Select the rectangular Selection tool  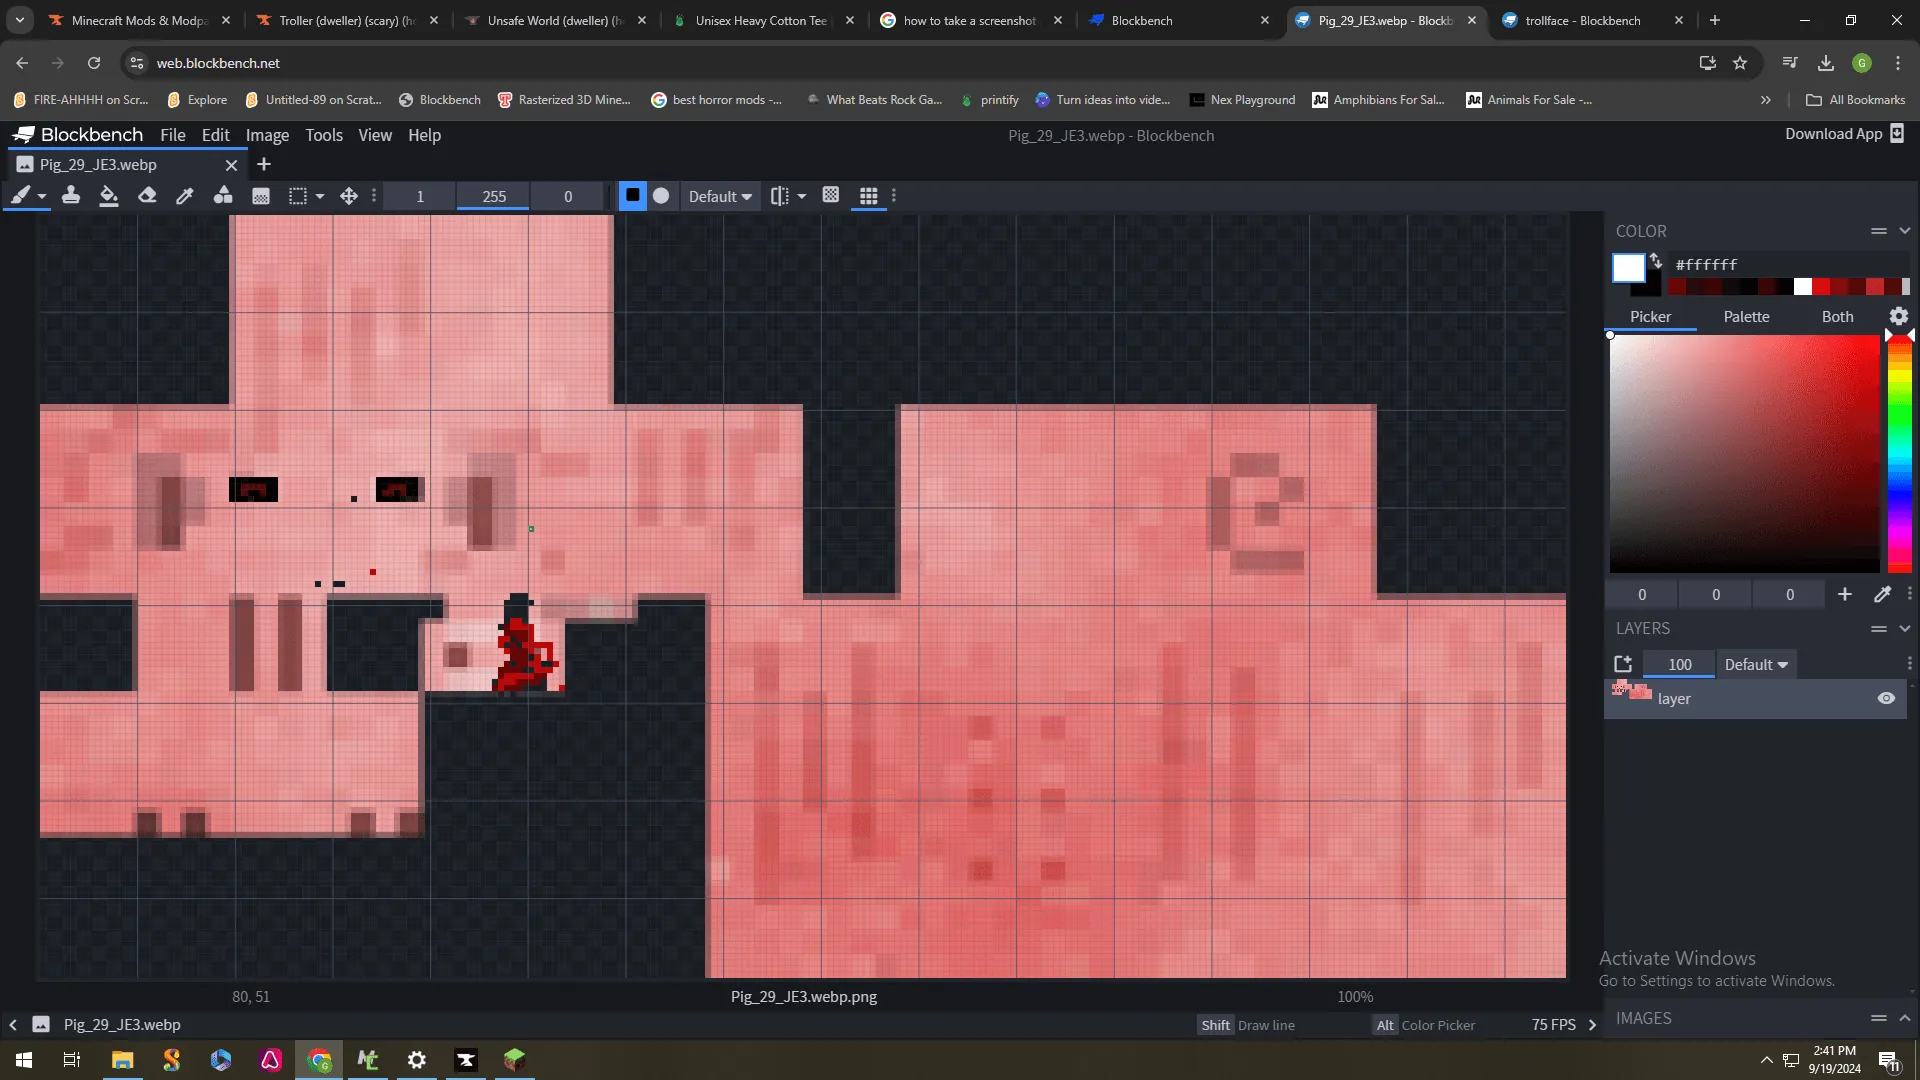(298, 196)
